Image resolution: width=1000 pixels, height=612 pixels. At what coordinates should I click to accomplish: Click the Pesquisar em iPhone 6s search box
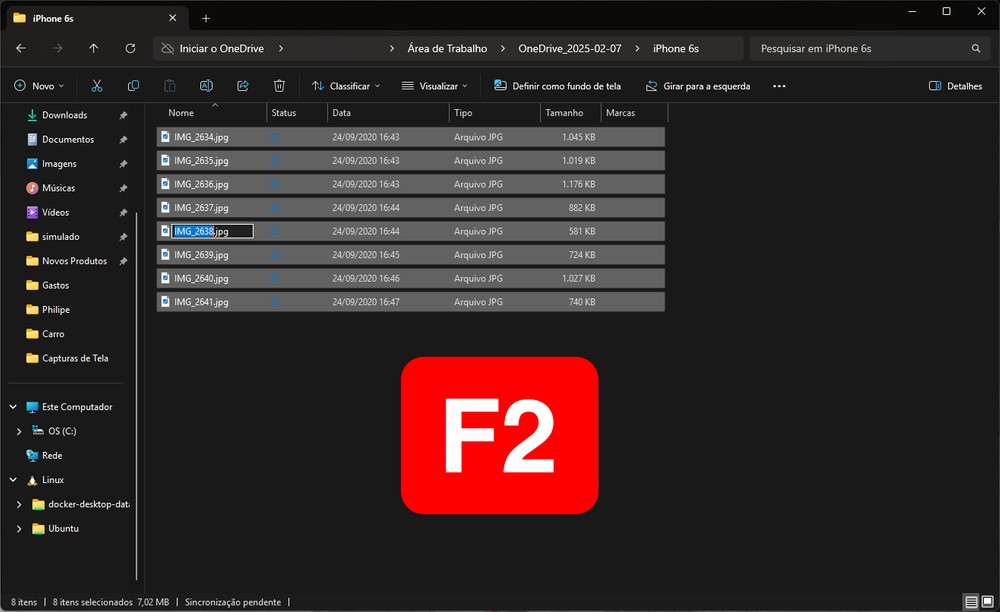click(860, 48)
